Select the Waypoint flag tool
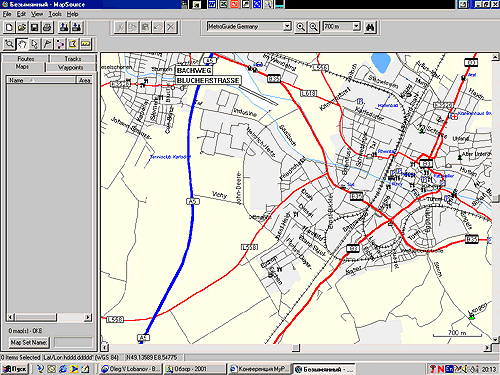This screenshot has width=500, height=375. (x=47, y=44)
